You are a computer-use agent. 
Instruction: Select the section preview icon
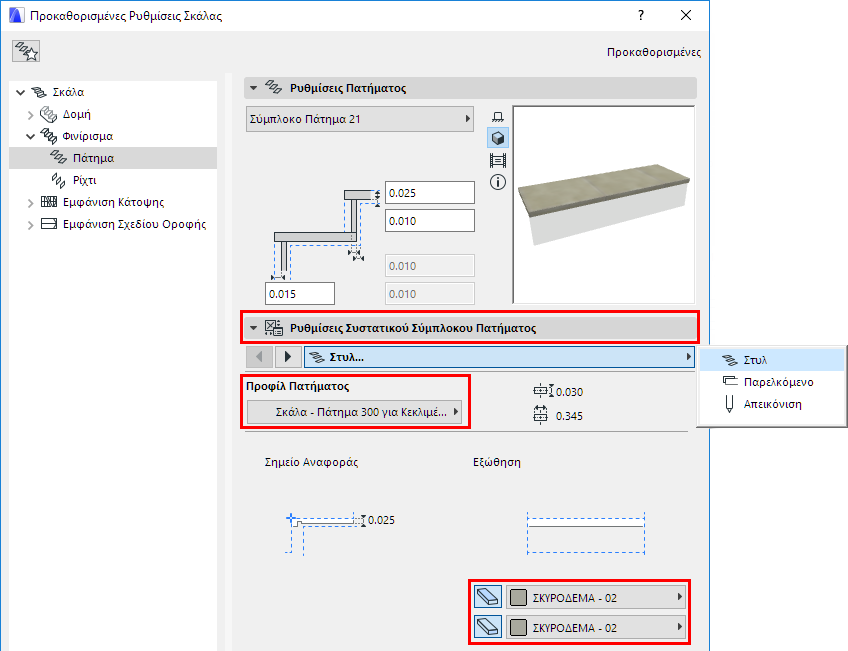pyautogui.click(x=498, y=160)
